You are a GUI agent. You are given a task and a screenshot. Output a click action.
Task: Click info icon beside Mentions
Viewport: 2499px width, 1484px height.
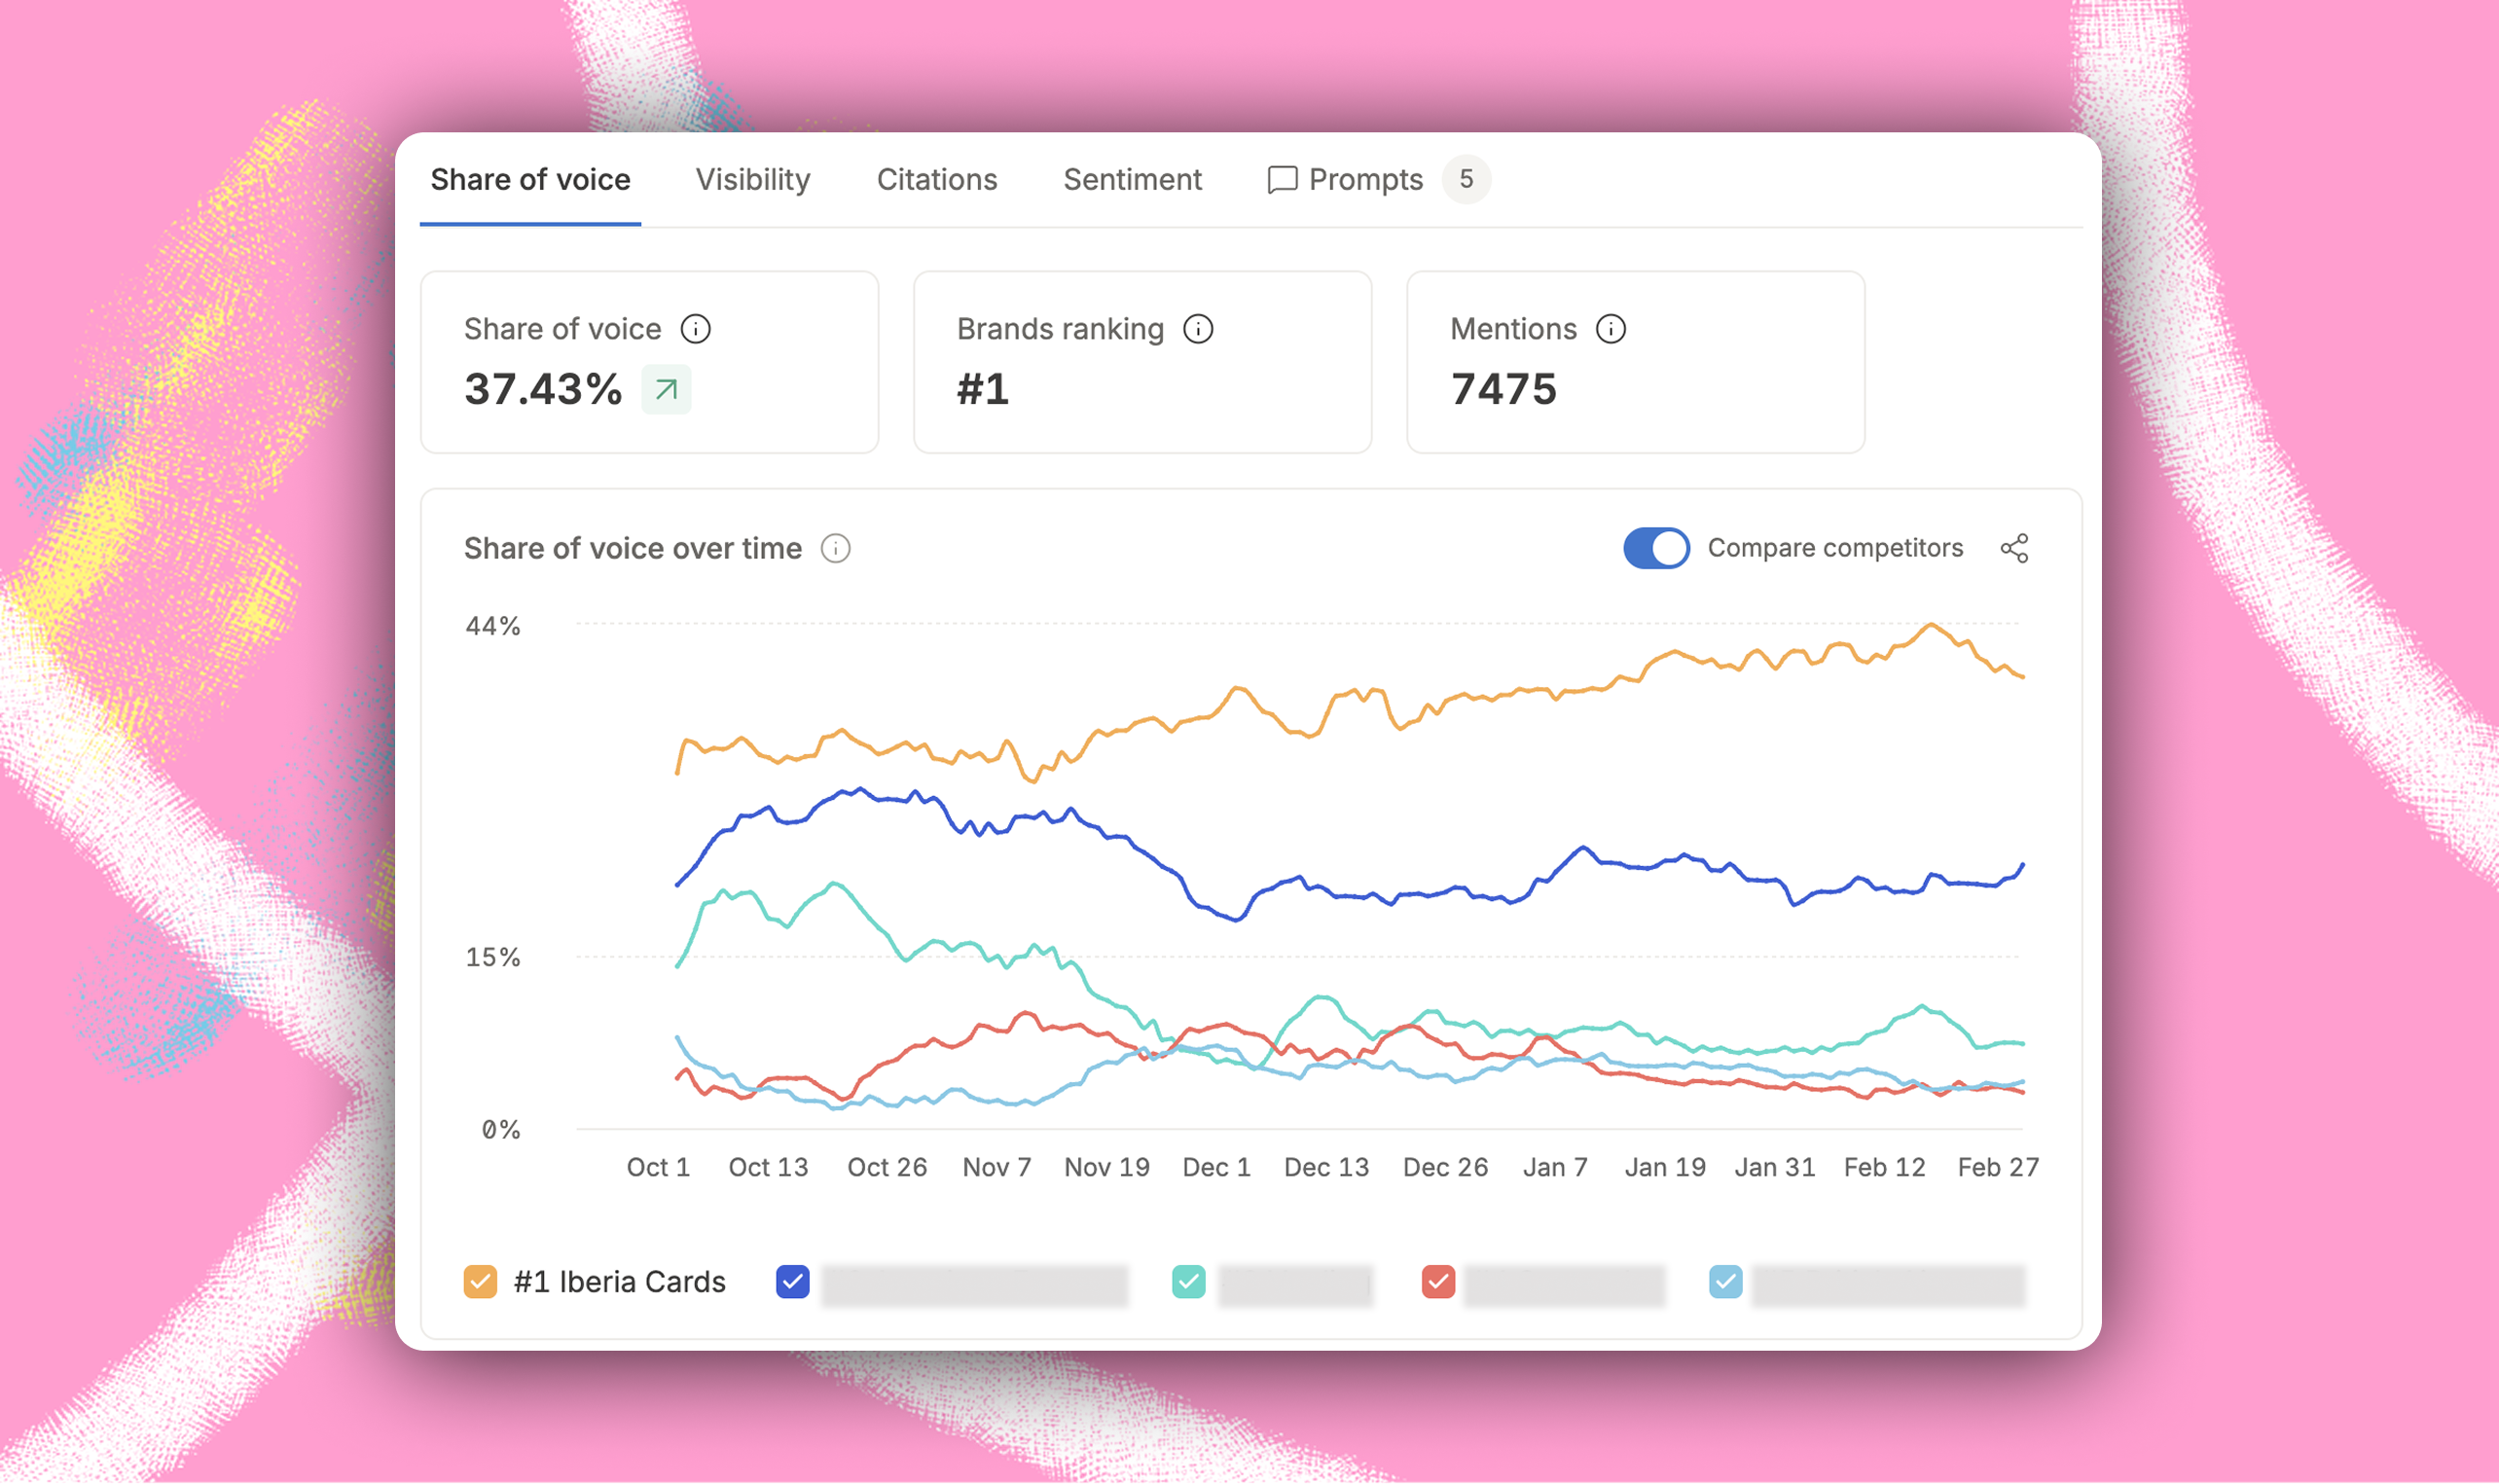click(x=1610, y=329)
